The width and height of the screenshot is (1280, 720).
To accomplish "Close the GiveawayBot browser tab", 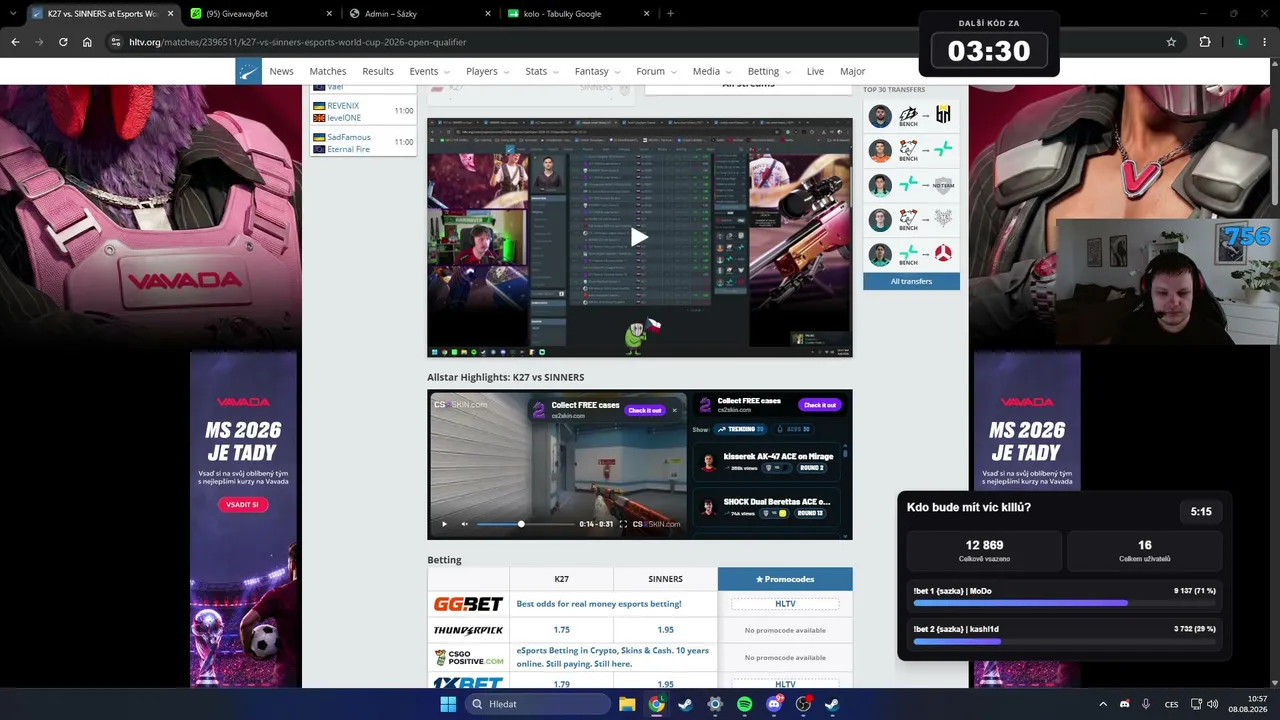I will (x=329, y=14).
